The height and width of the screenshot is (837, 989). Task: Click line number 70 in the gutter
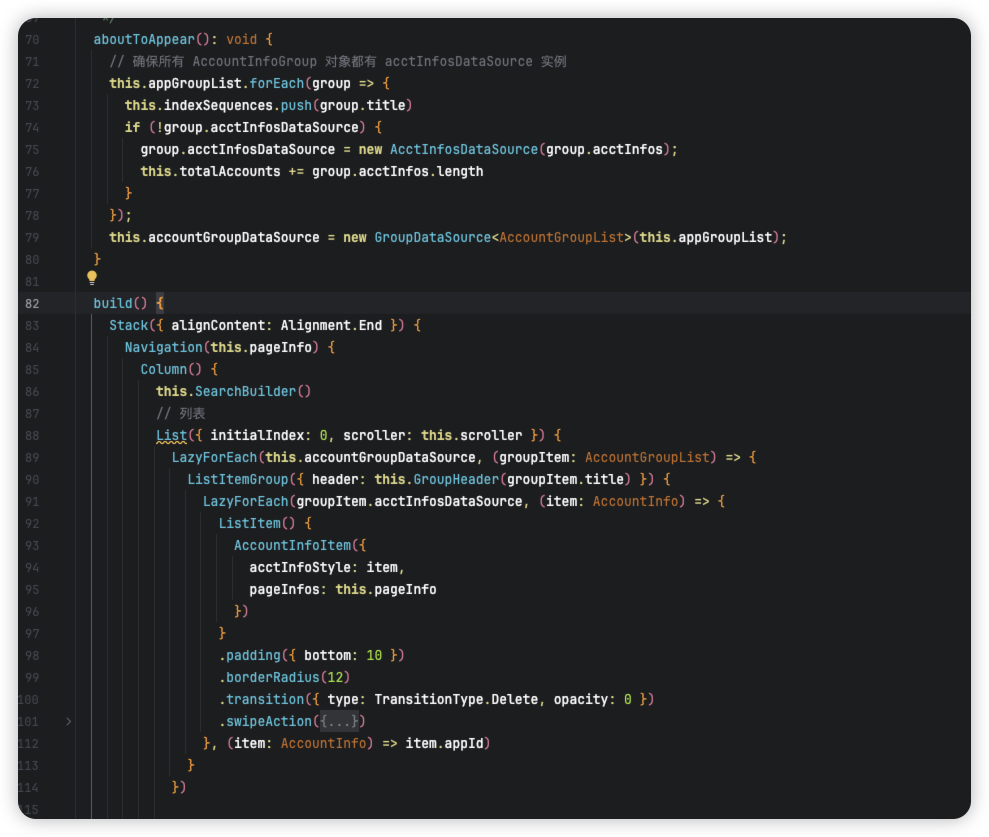coord(31,39)
